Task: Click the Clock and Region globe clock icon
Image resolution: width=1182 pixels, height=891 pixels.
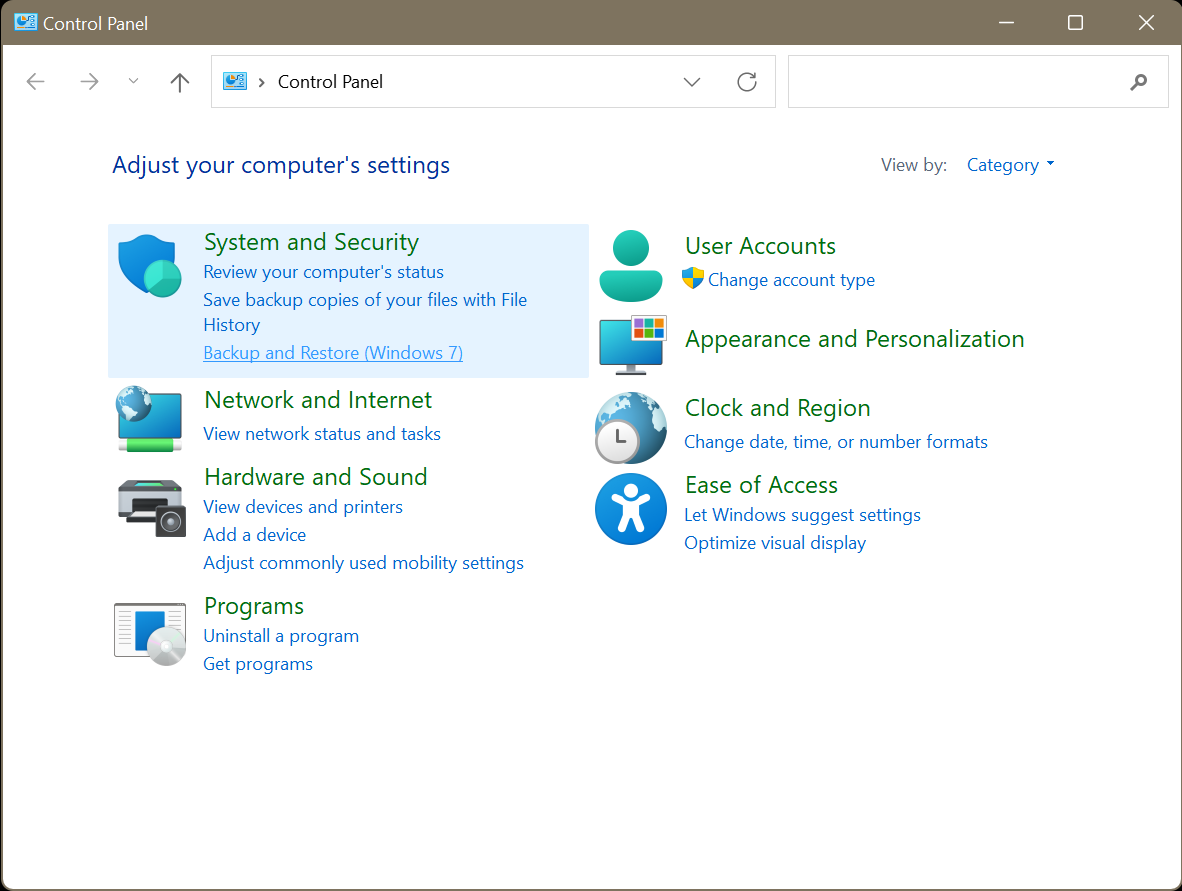Action: tap(631, 428)
